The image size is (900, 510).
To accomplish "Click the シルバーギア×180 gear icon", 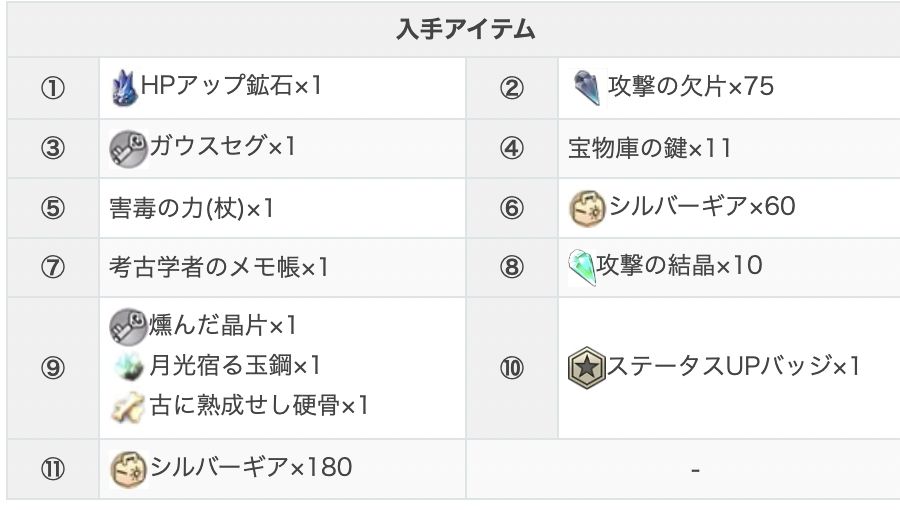I will pos(127,467).
